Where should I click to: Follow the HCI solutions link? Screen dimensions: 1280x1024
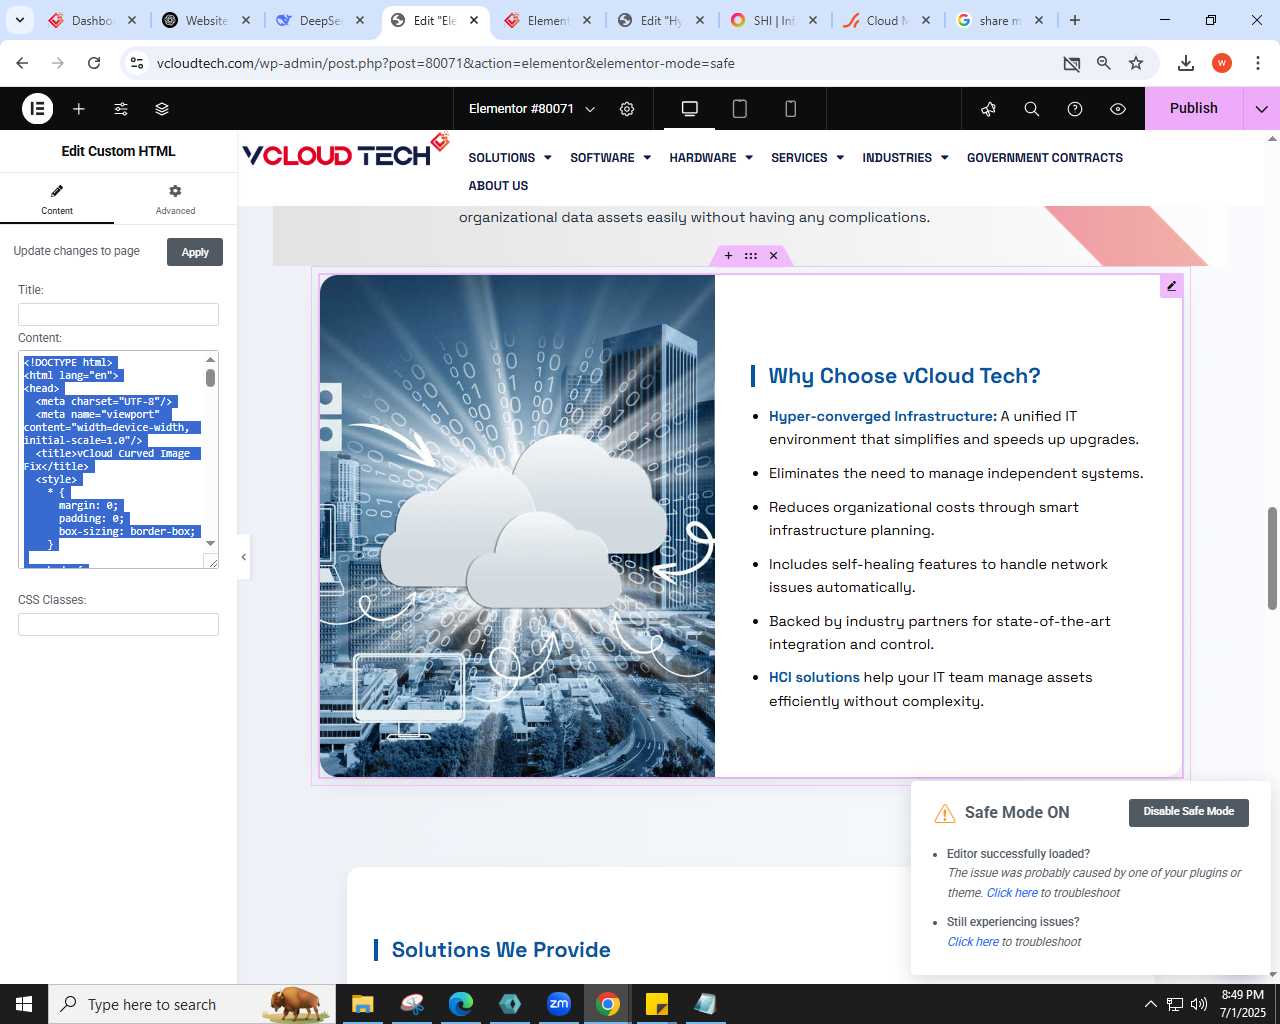pyautogui.click(x=814, y=677)
